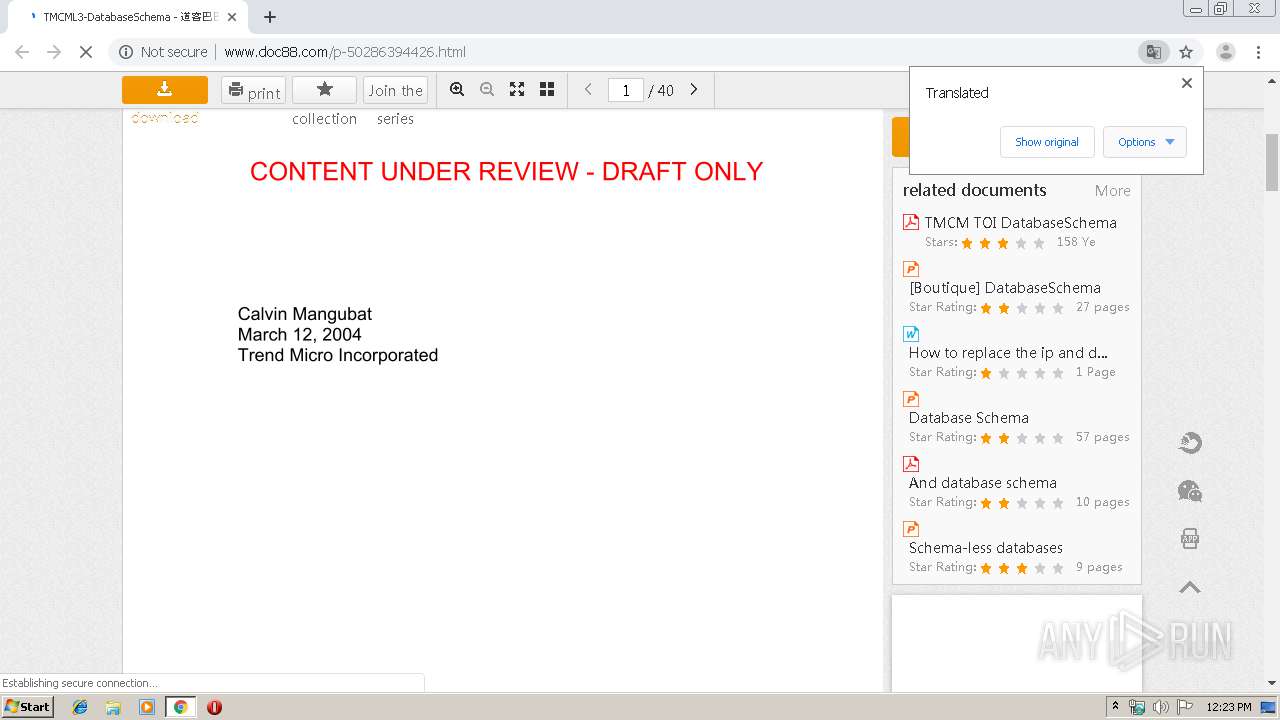Click the volume icon in system tray
This screenshot has height=720, width=1280.
(1161, 707)
